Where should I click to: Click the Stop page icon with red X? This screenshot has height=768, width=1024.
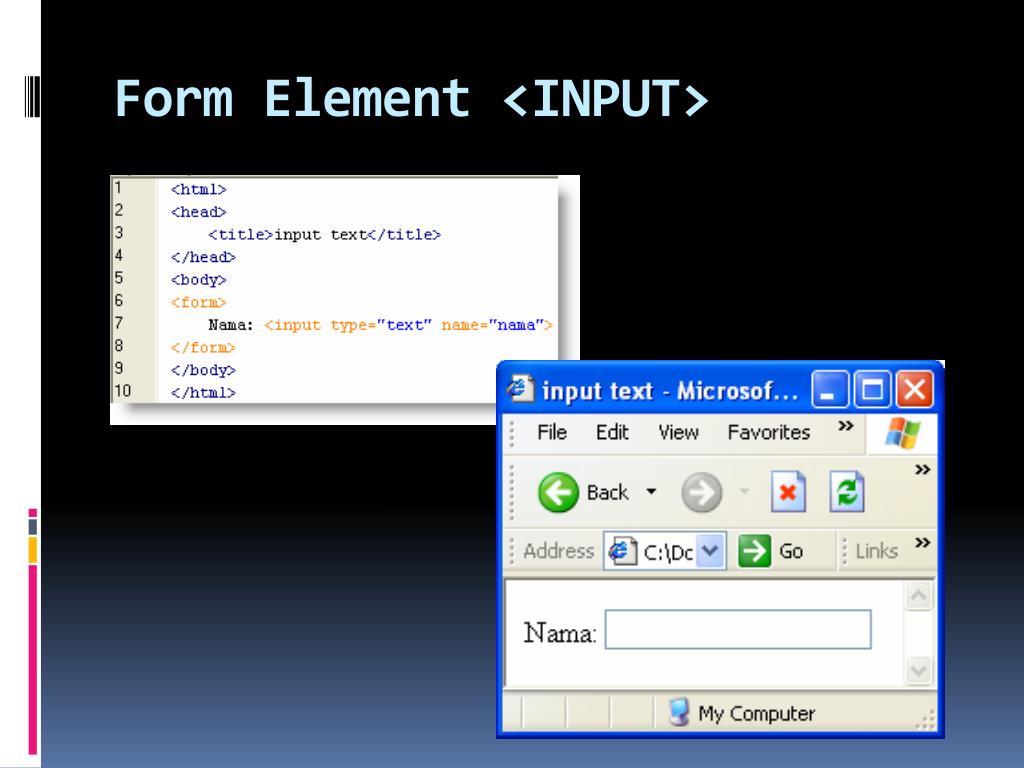coord(788,492)
